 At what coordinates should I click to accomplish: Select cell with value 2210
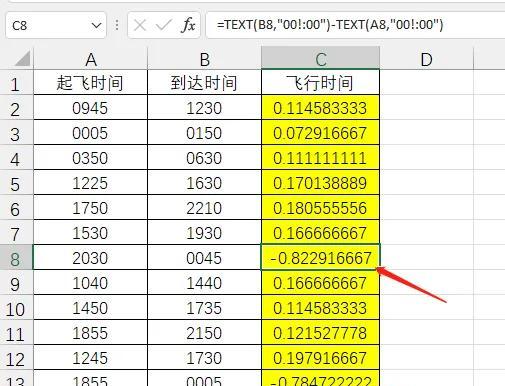(204, 208)
